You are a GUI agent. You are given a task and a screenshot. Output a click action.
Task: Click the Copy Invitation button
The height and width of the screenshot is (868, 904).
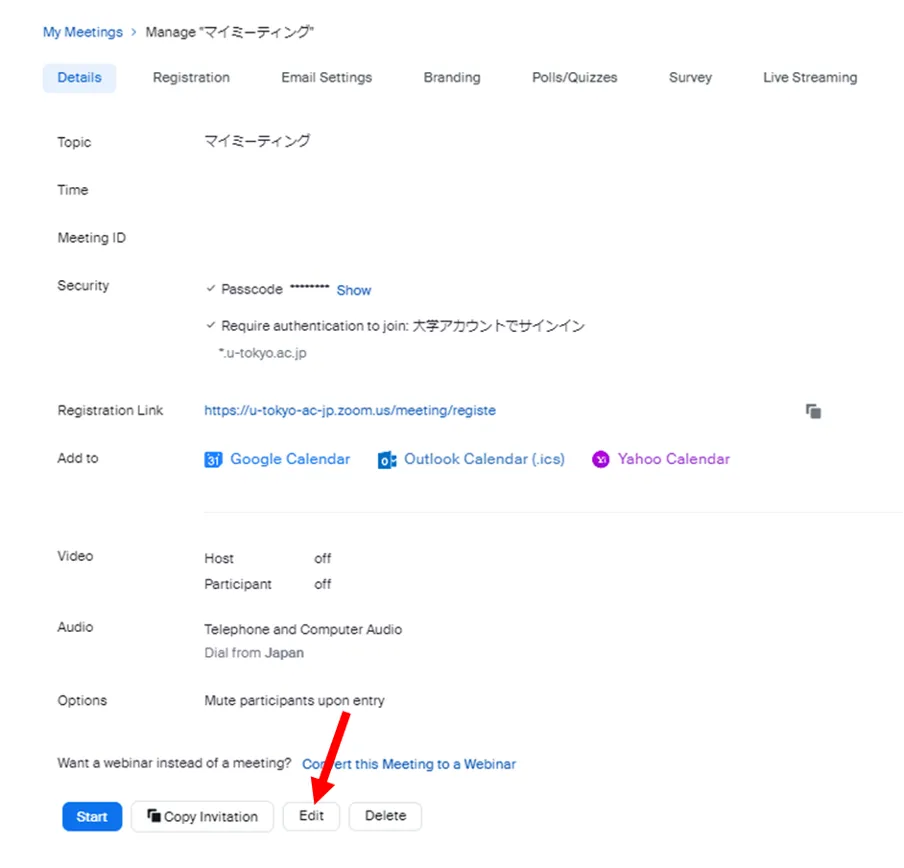(x=202, y=816)
